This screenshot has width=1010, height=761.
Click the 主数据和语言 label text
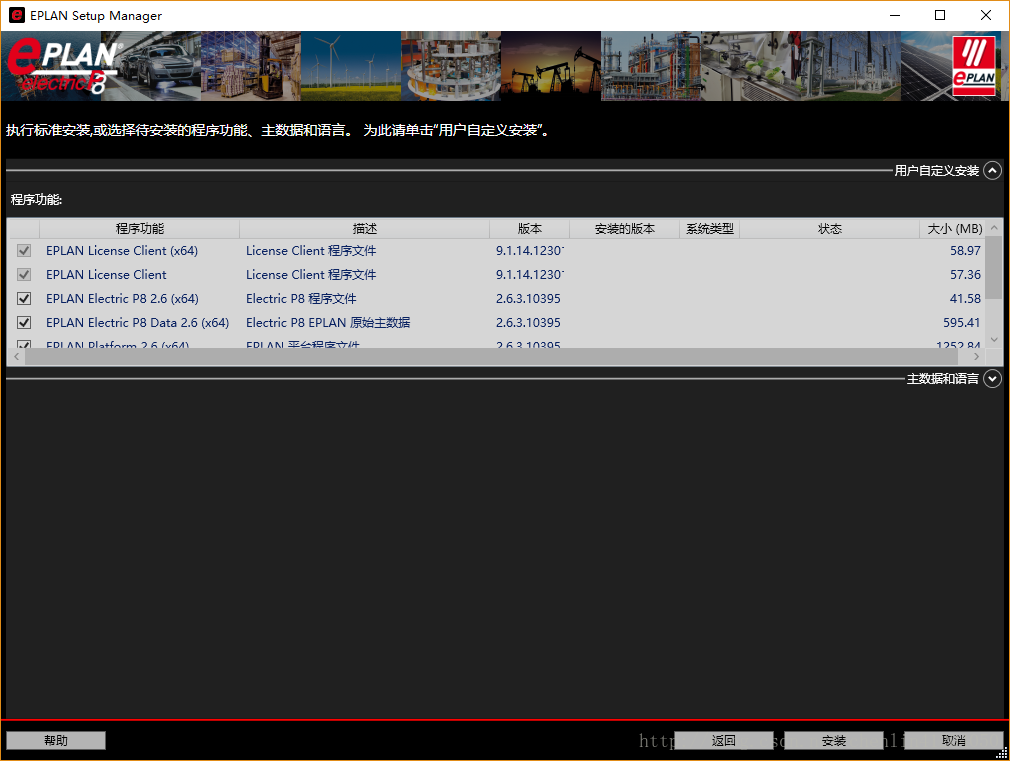click(942, 379)
